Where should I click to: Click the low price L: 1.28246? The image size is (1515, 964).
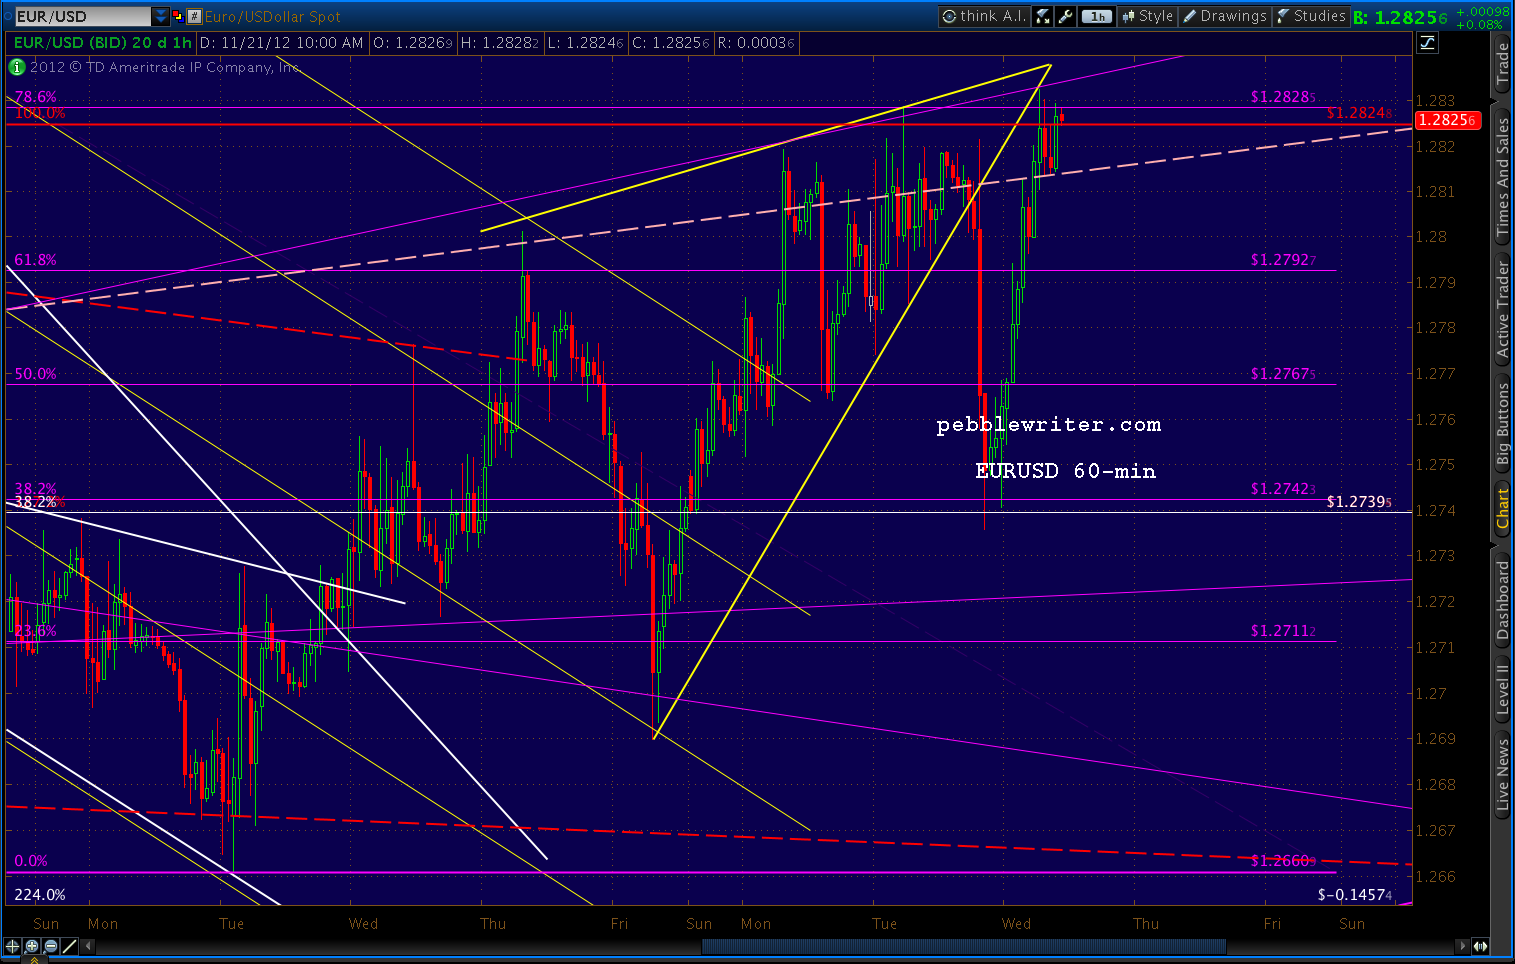(x=585, y=43)
